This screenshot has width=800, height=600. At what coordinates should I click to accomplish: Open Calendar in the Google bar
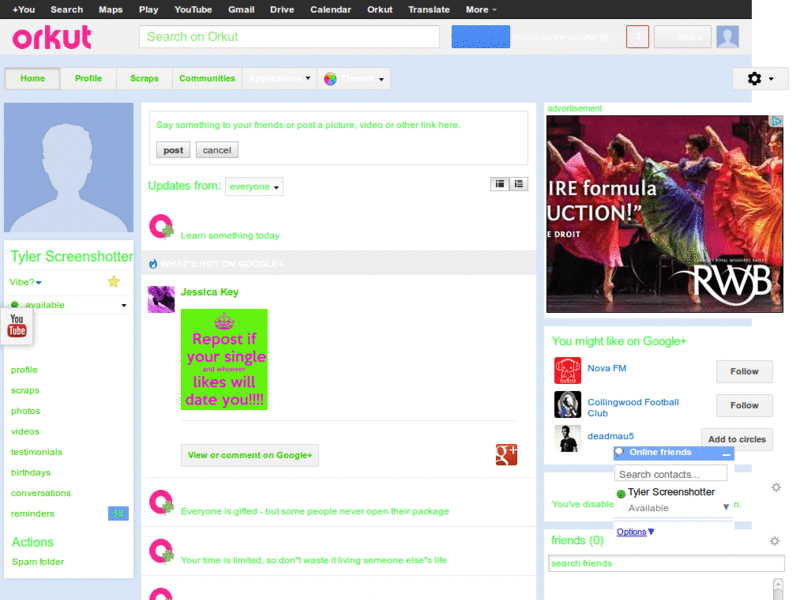331,10
